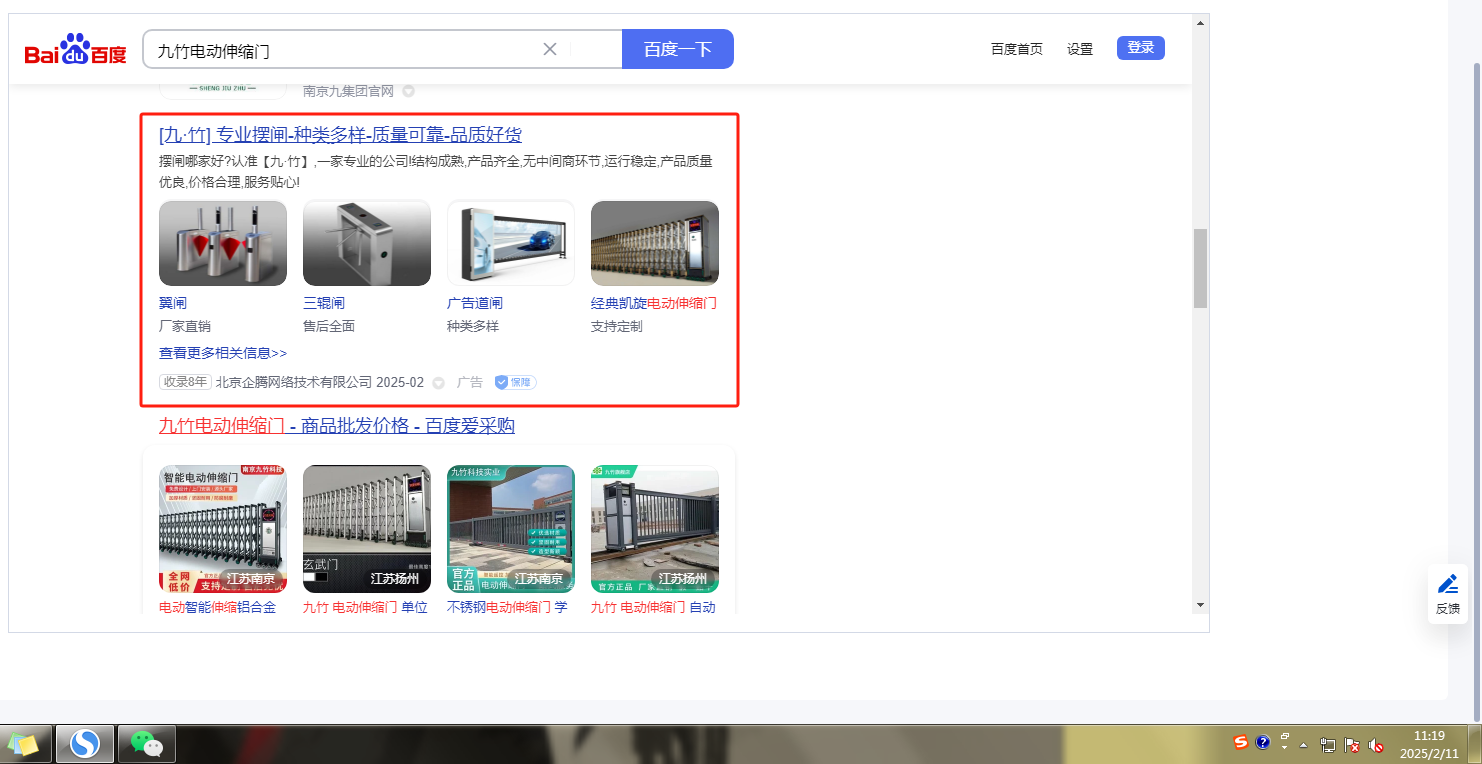Image resolution: width=1482 pixels, height=764 pixels.
Task: Open 查看更多相关信息>> link
Action: coord(223,353)
